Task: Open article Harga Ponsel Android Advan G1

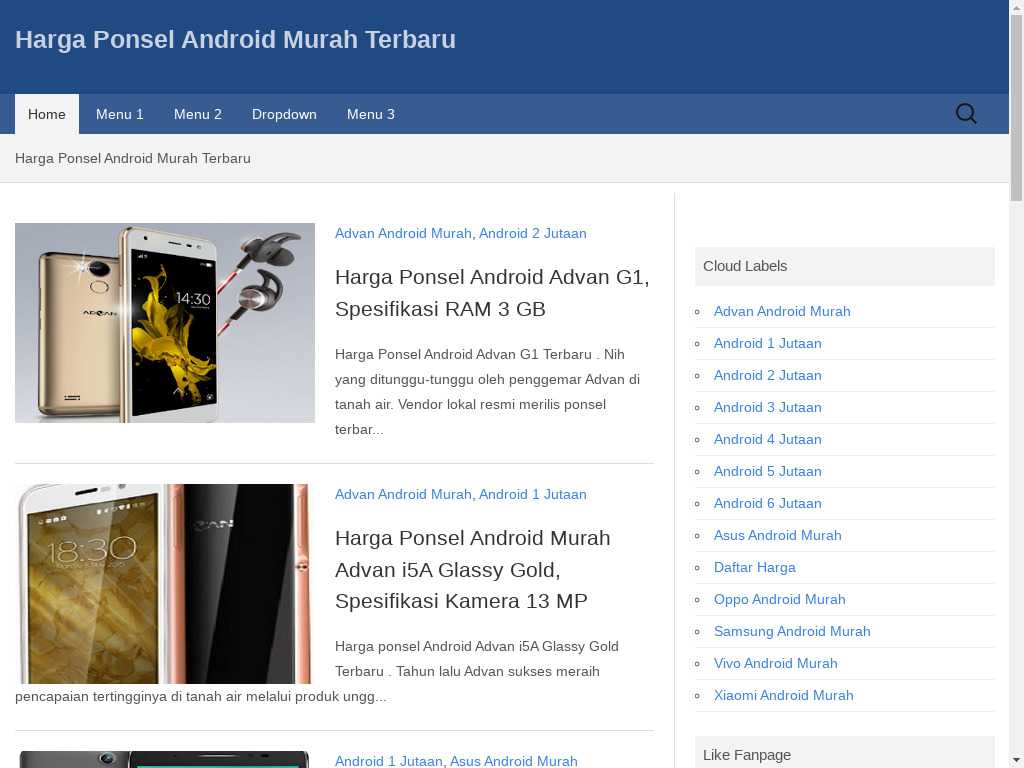Action: click(x=492, y=293)
